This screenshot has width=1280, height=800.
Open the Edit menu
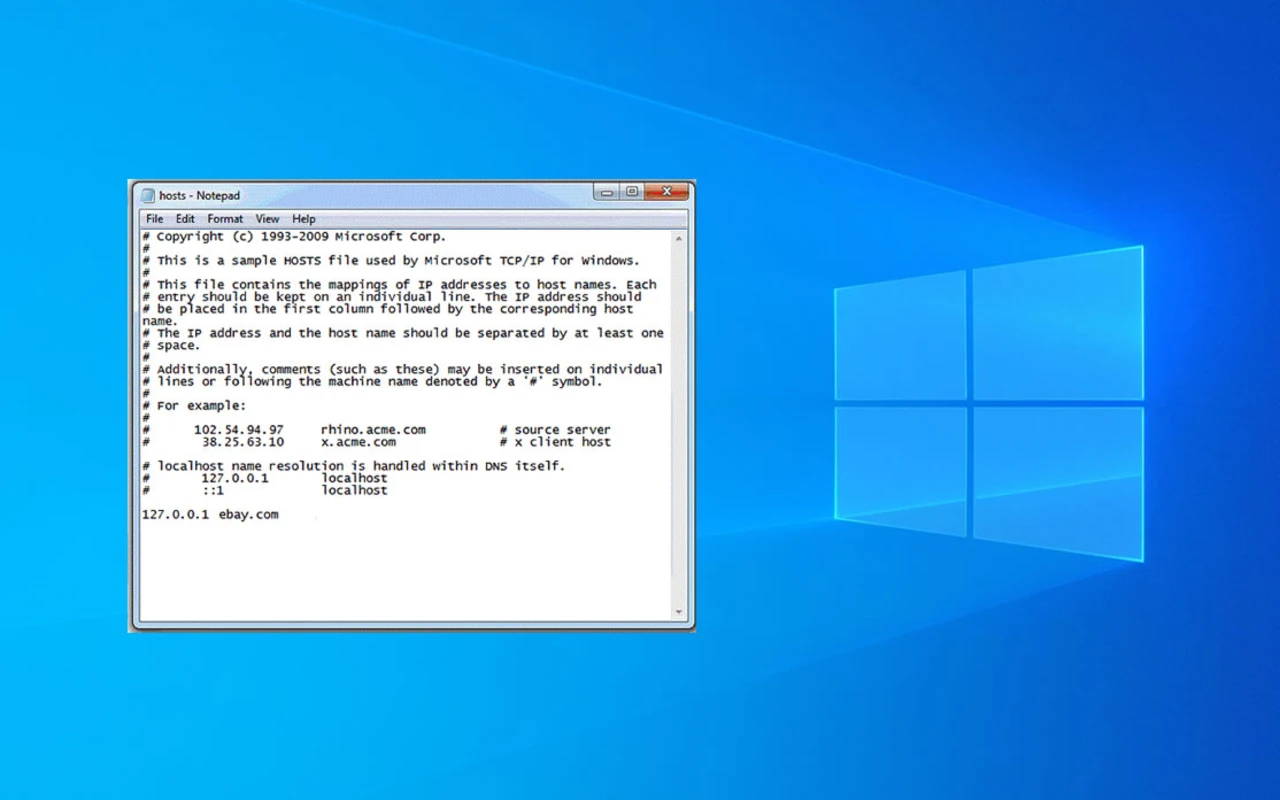[x=185, y=219]
